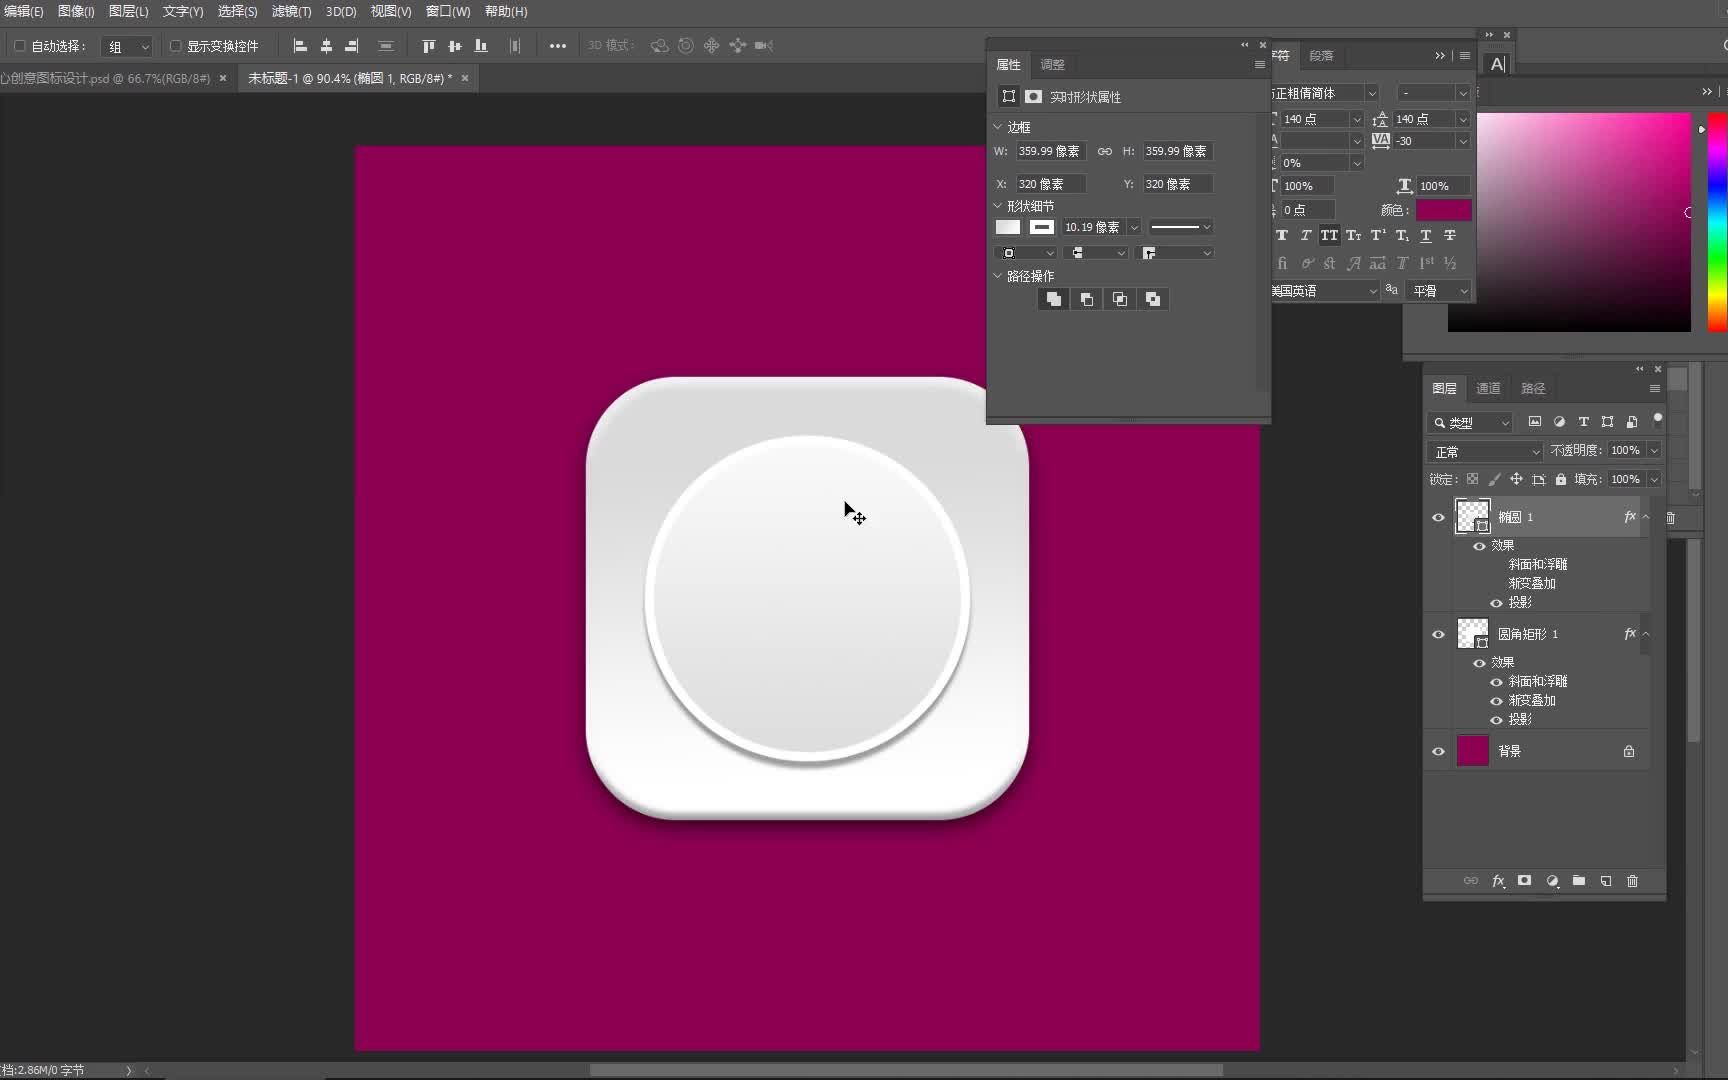The height and width of the screenshot is (1080, 1728).
Task: Click the W width field 359.99 像素
Action: point(1050,151)
